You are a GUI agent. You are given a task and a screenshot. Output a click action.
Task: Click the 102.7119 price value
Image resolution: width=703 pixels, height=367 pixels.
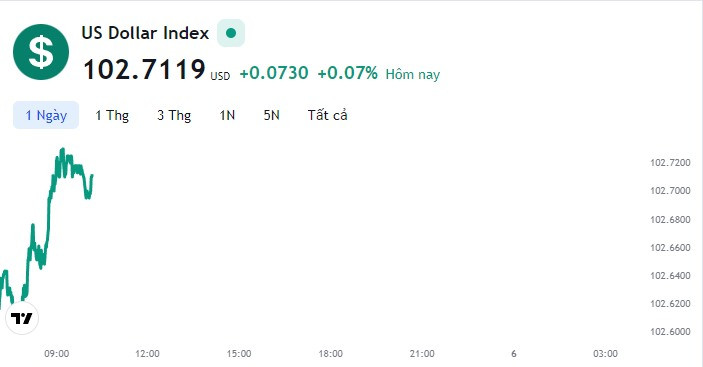(x=144, y=70)
